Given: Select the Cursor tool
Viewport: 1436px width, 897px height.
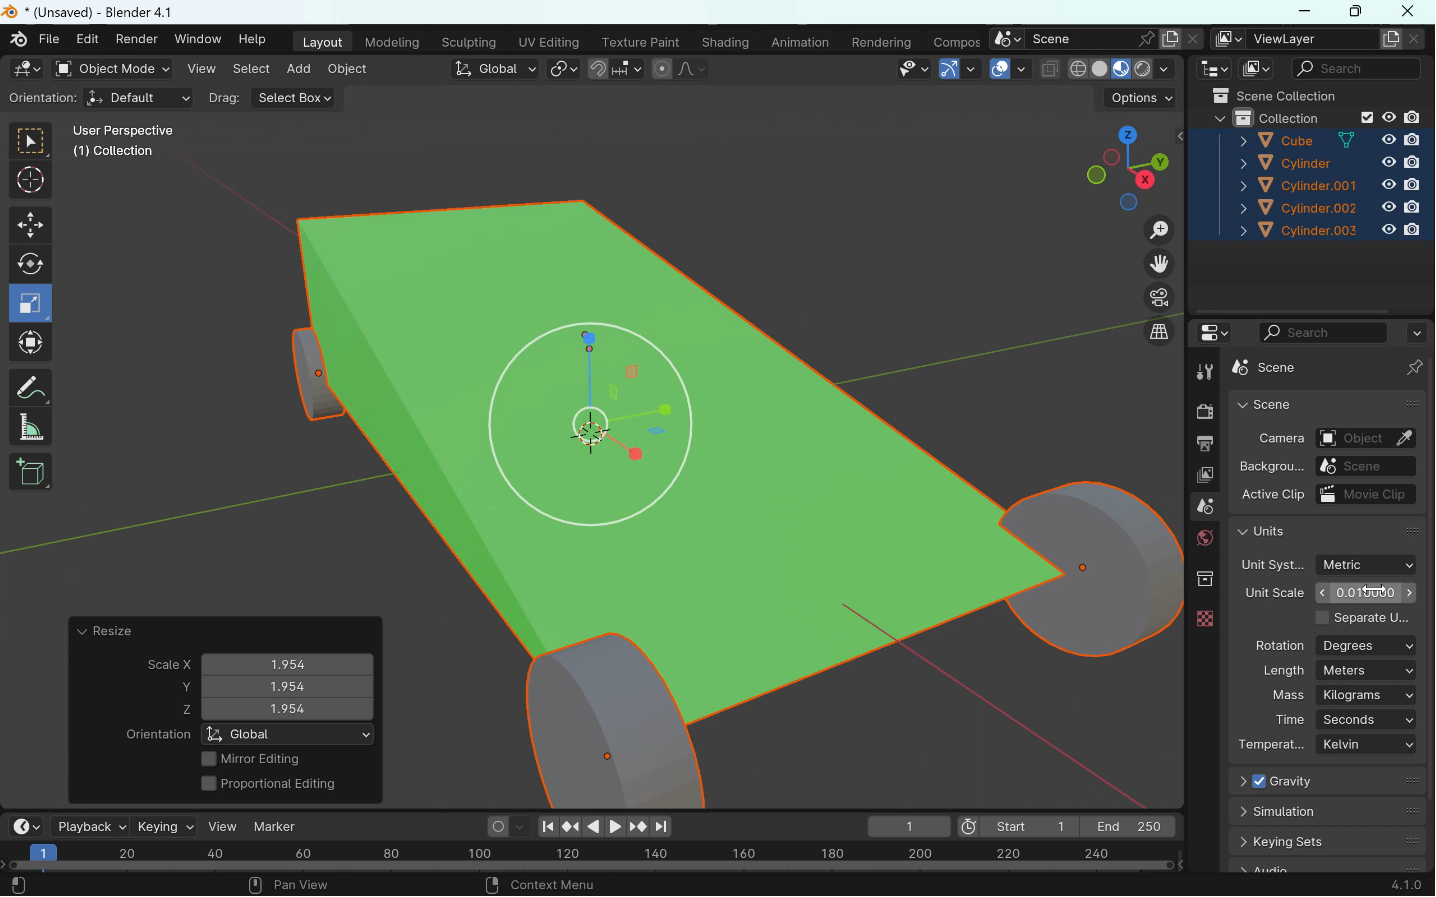Looking at the screenshot, I should (x=30, y=181).
